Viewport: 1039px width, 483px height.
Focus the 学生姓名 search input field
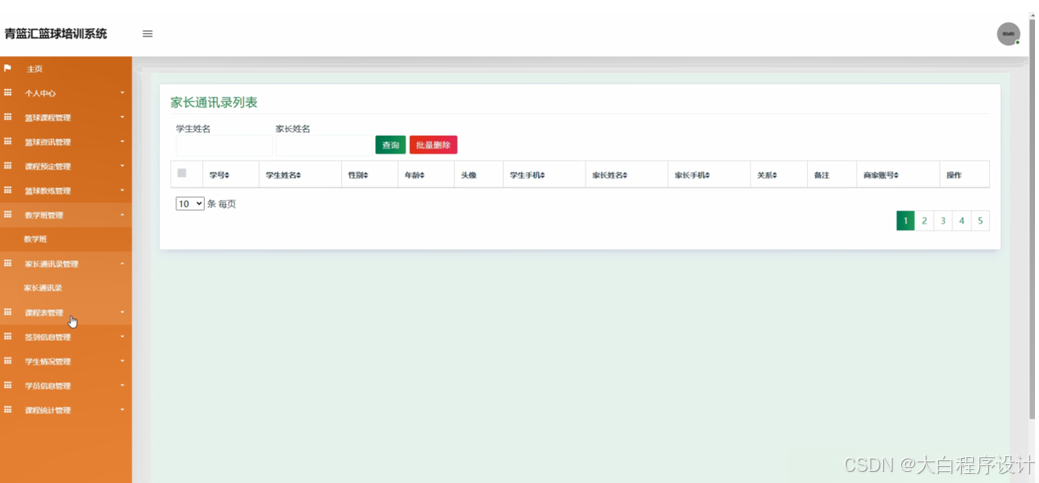click(x=224, y=146)
